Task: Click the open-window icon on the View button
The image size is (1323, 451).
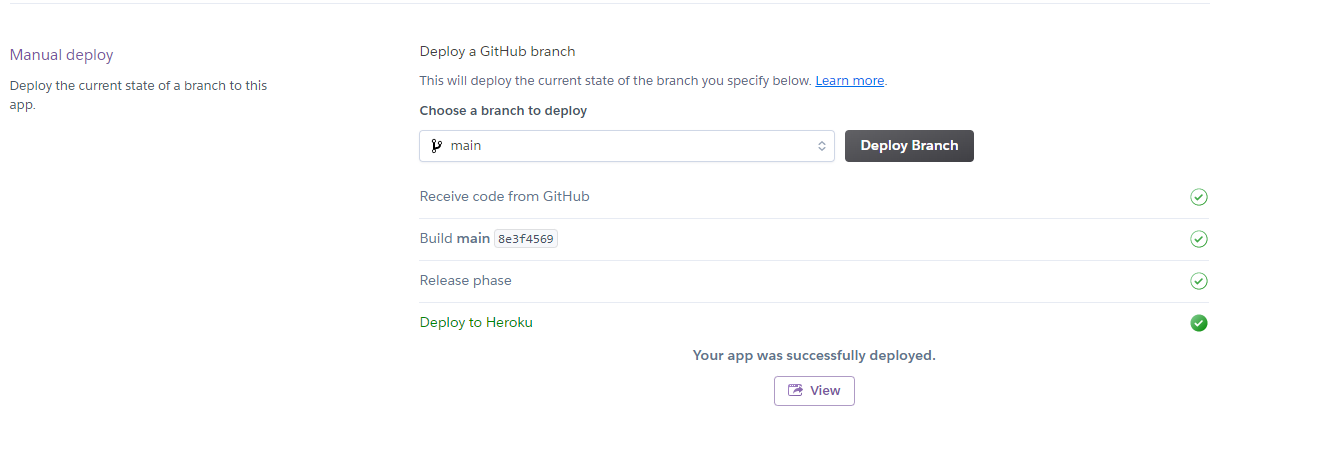Action: click(796, 391)
